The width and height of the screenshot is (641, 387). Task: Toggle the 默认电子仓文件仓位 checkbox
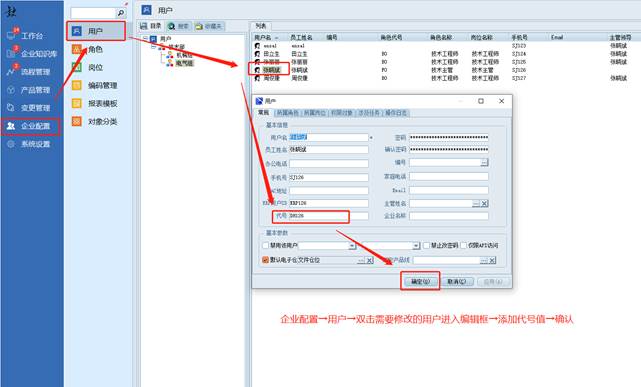pyautogui.click(x=265, y=260)
